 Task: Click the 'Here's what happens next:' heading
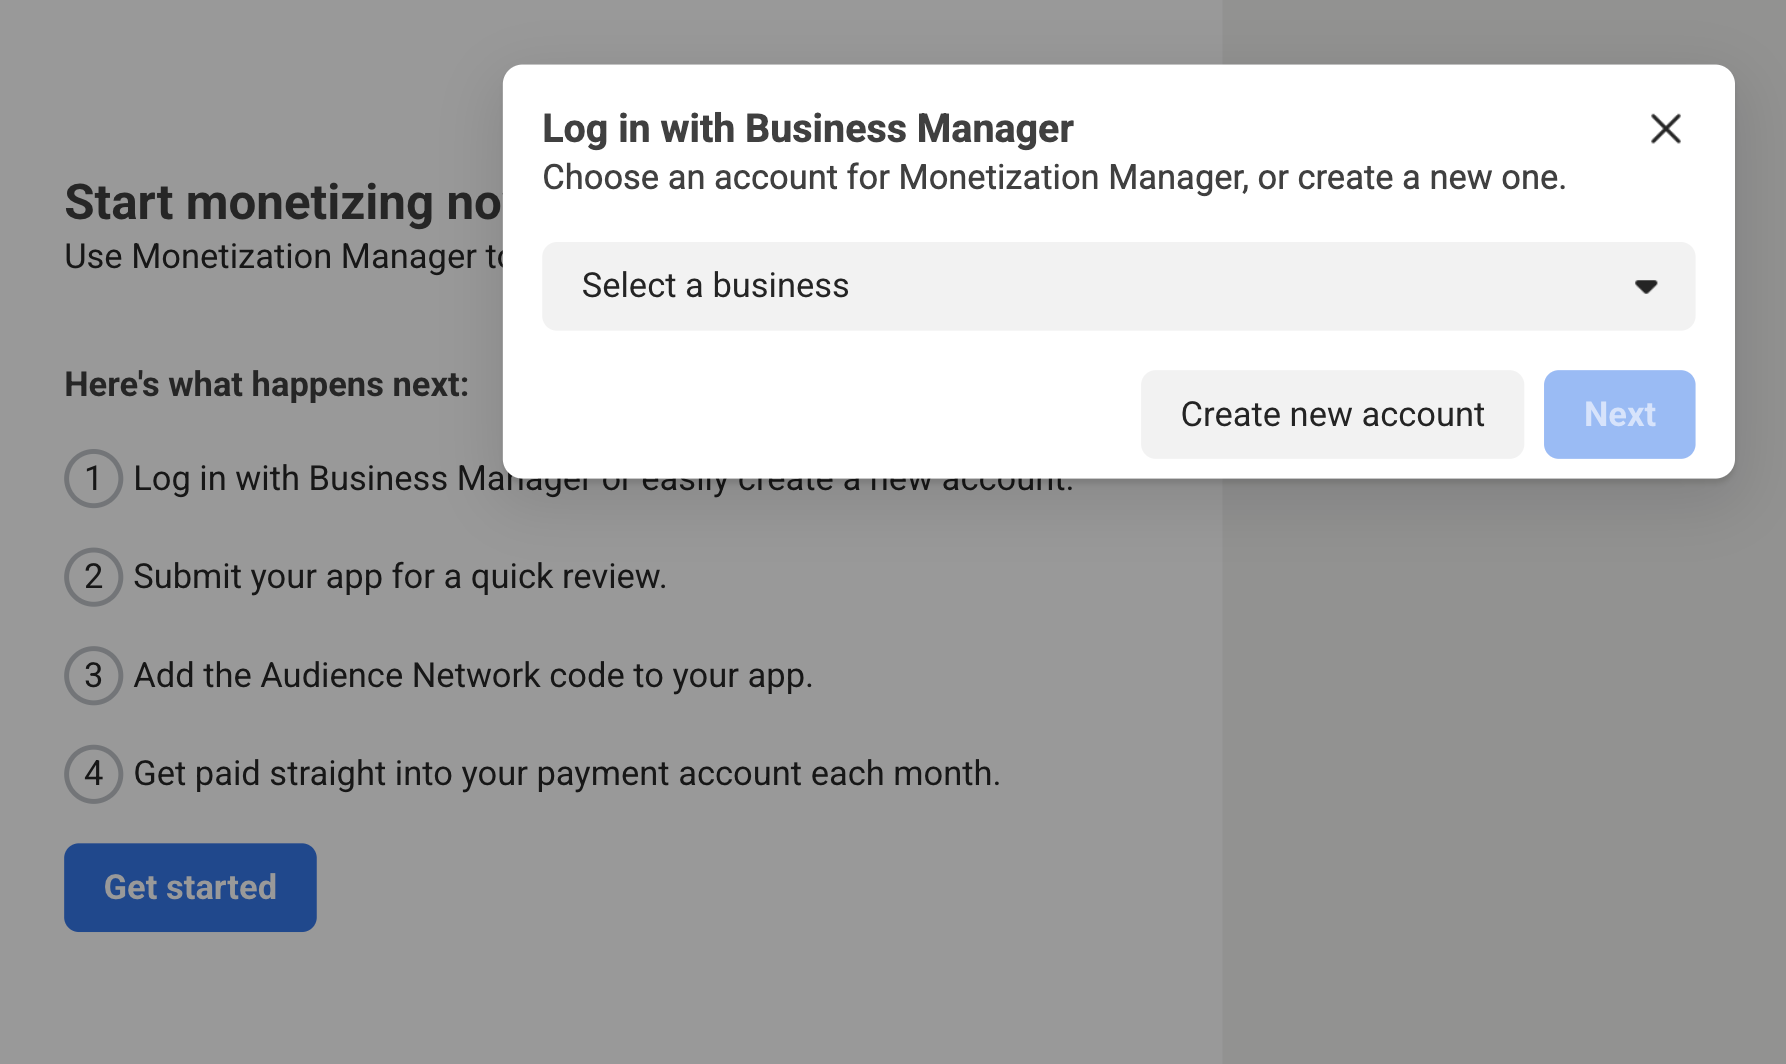pyautogui.click(x=266, y=385)
